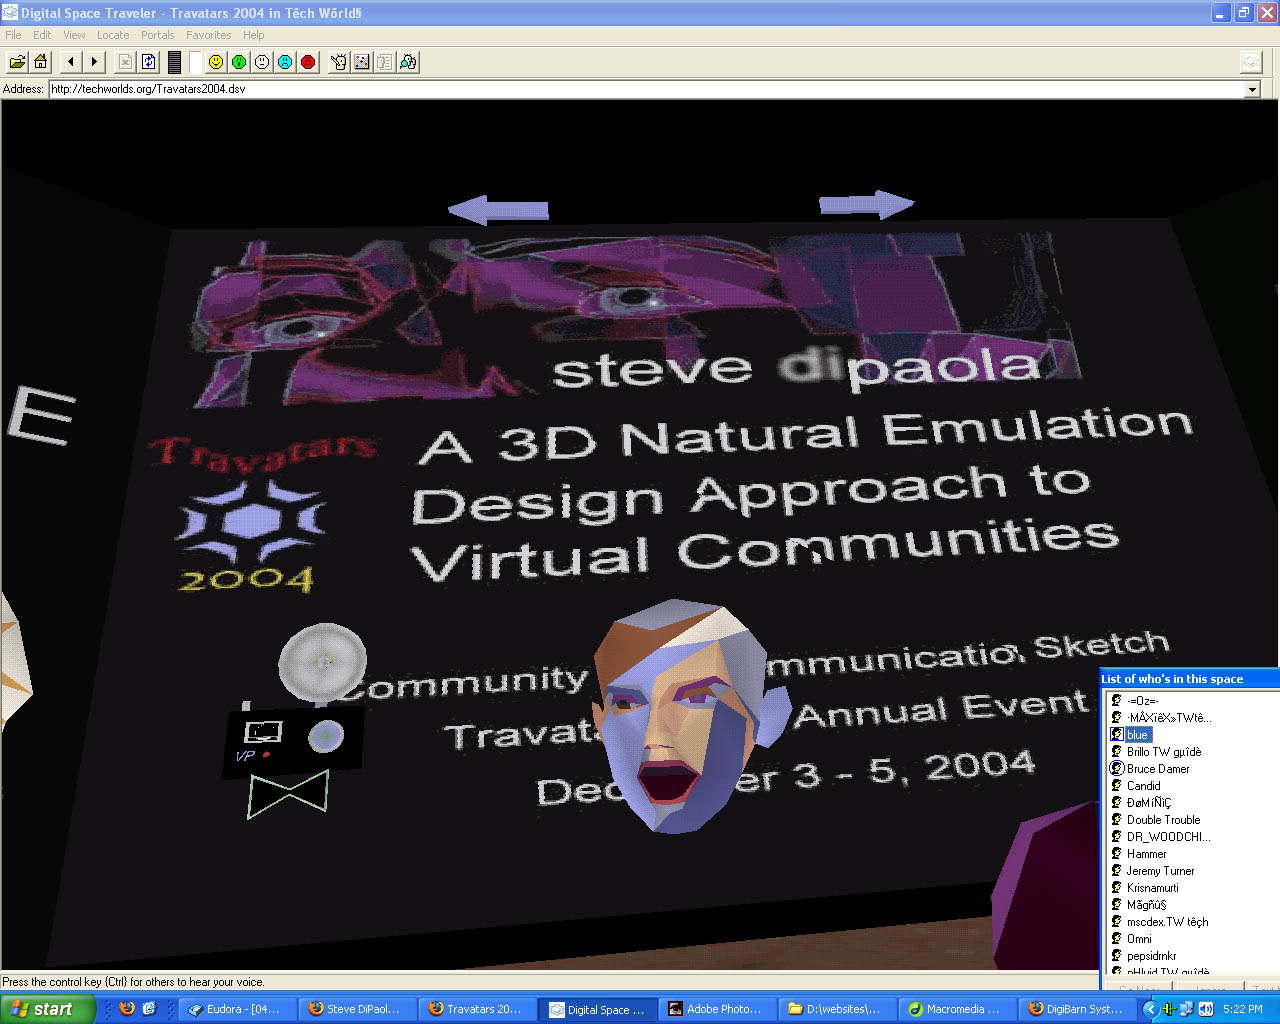Open the Favorites menu
The height and width of the screenshot is (1024, 1280).
[x=208, y=35]
